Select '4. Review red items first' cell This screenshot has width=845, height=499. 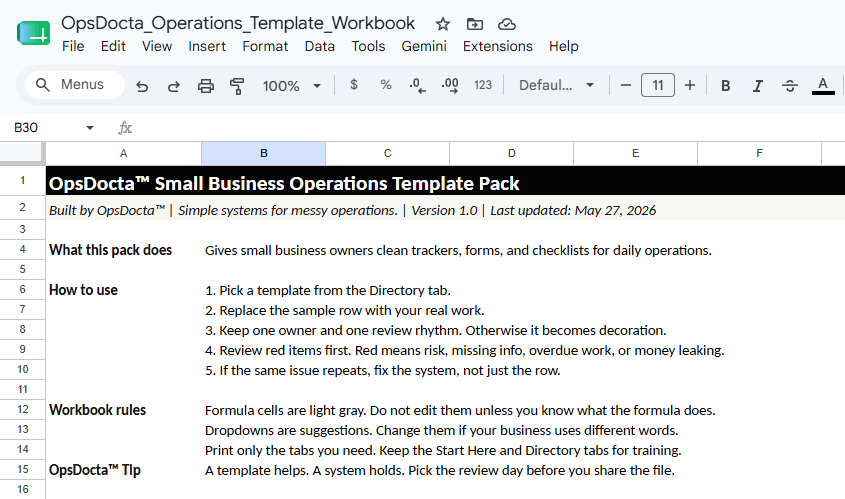[x=465, y=350]
